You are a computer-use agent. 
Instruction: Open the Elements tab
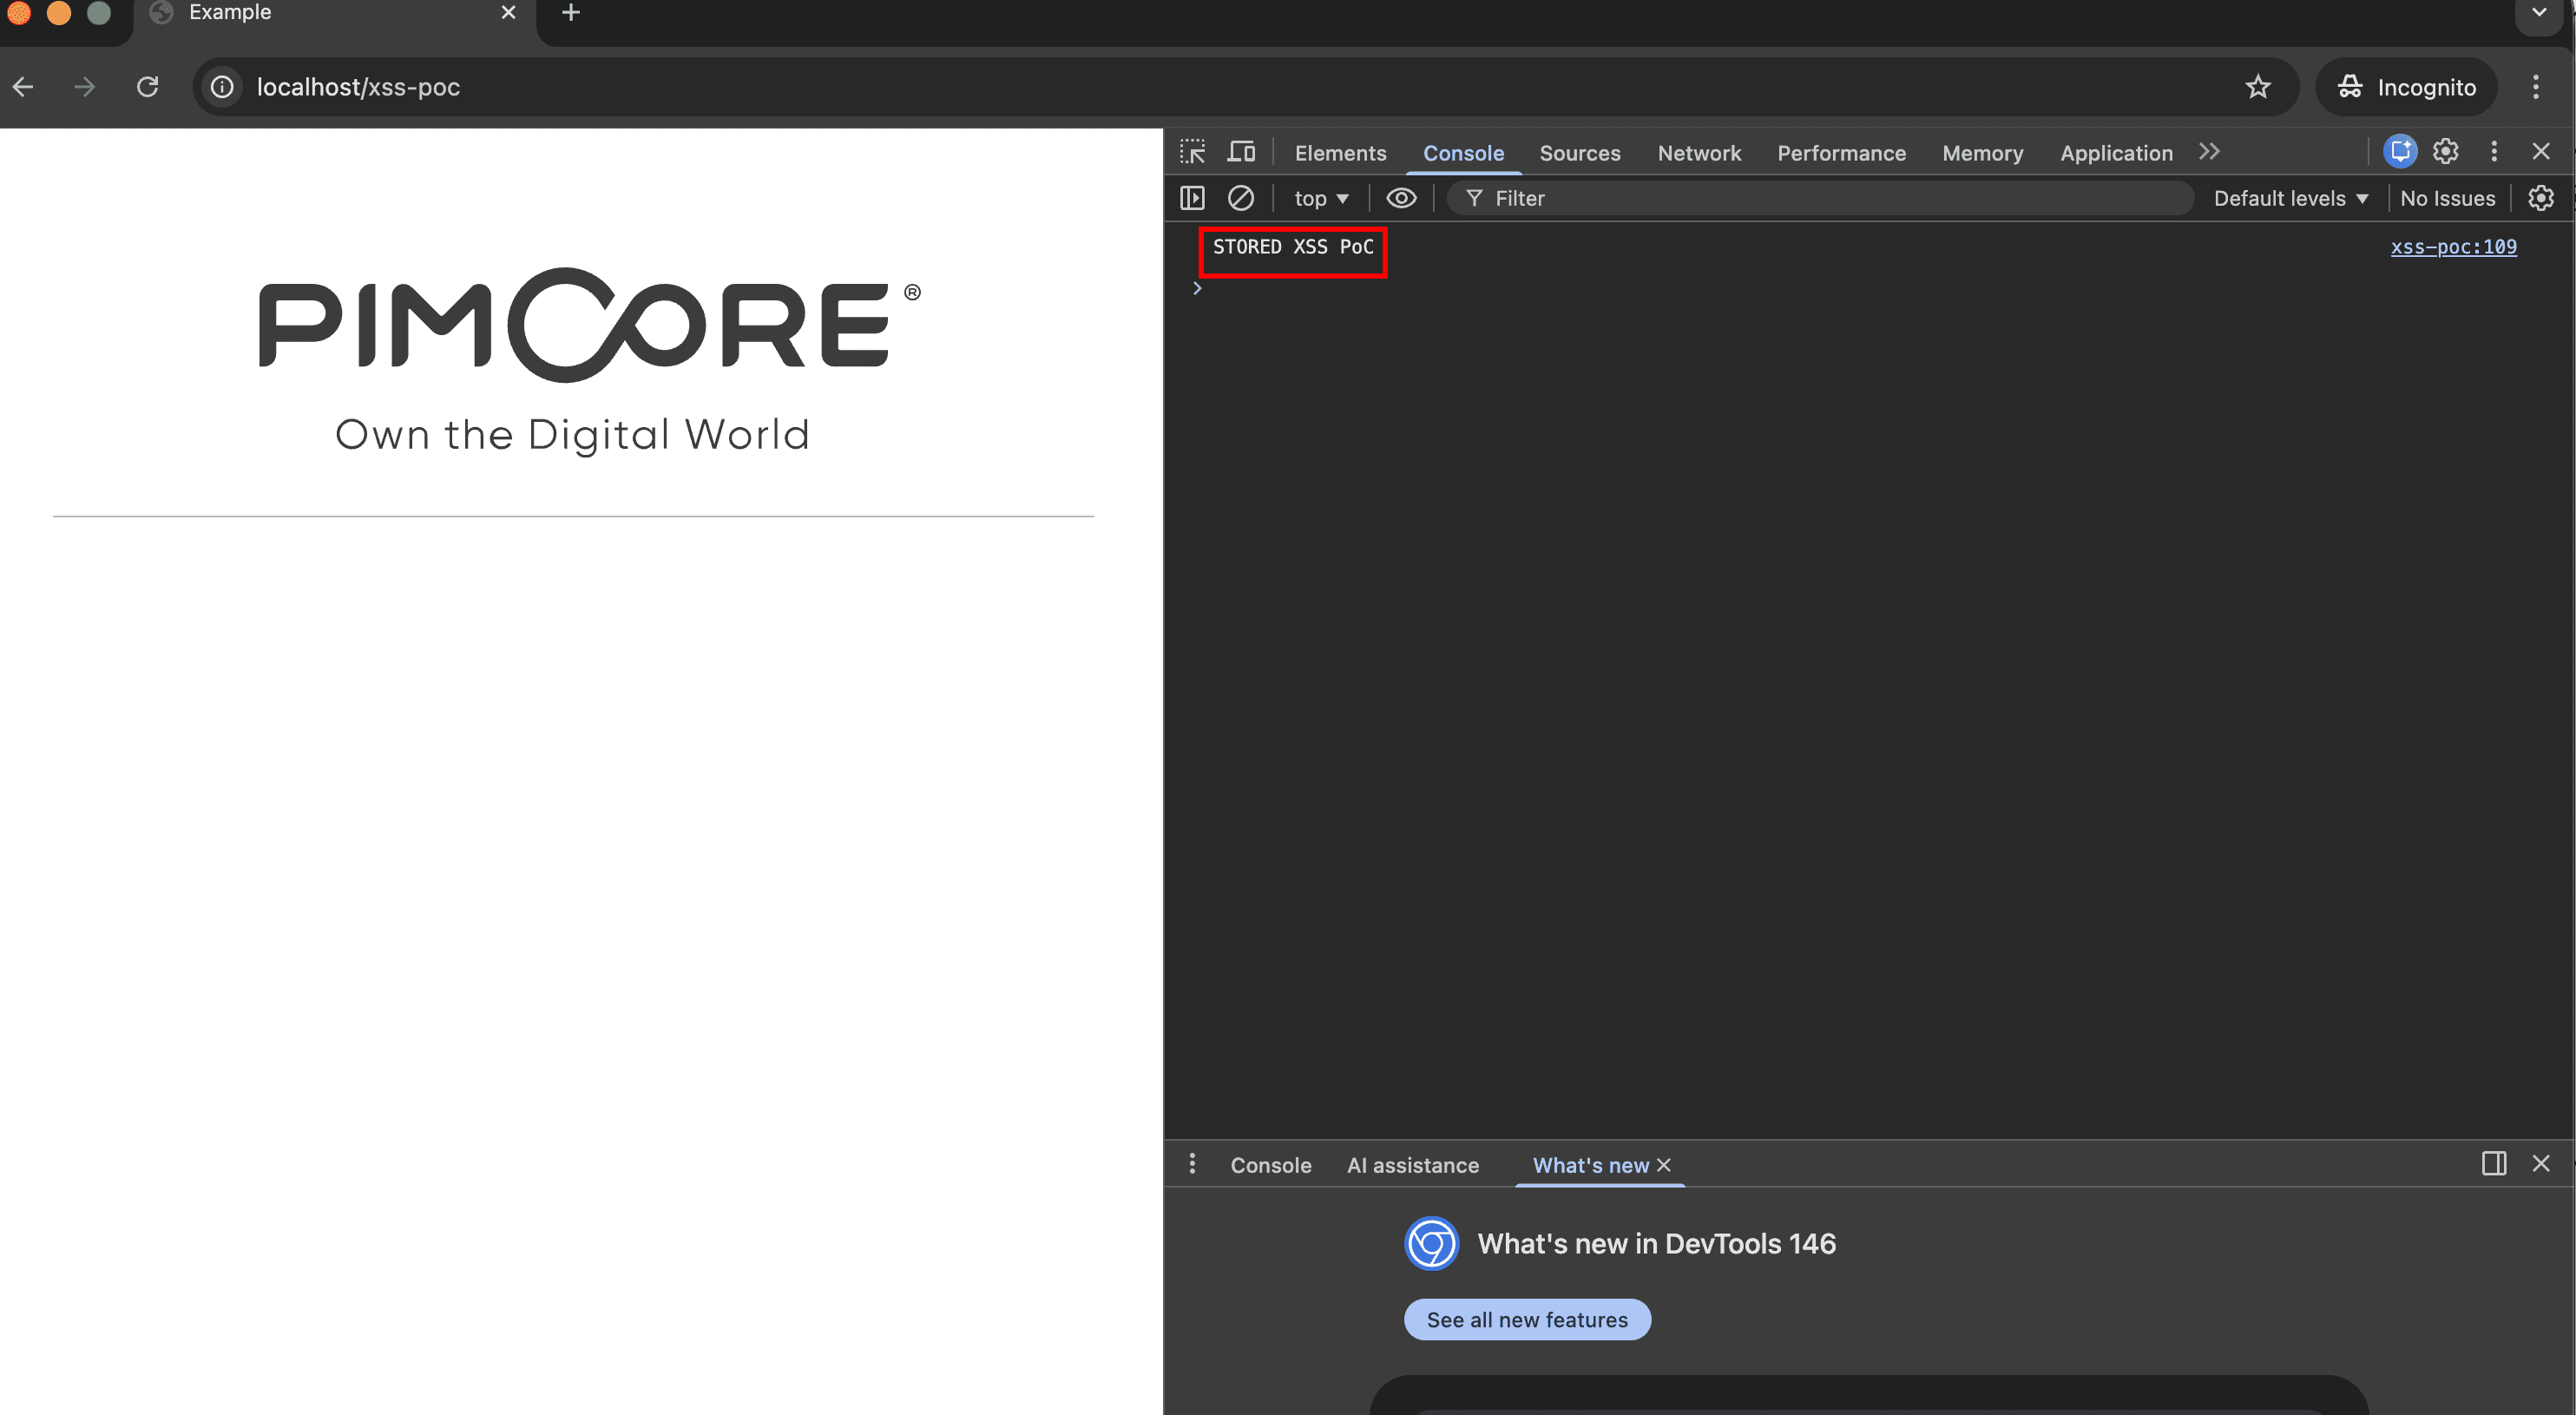point(1340,153)
